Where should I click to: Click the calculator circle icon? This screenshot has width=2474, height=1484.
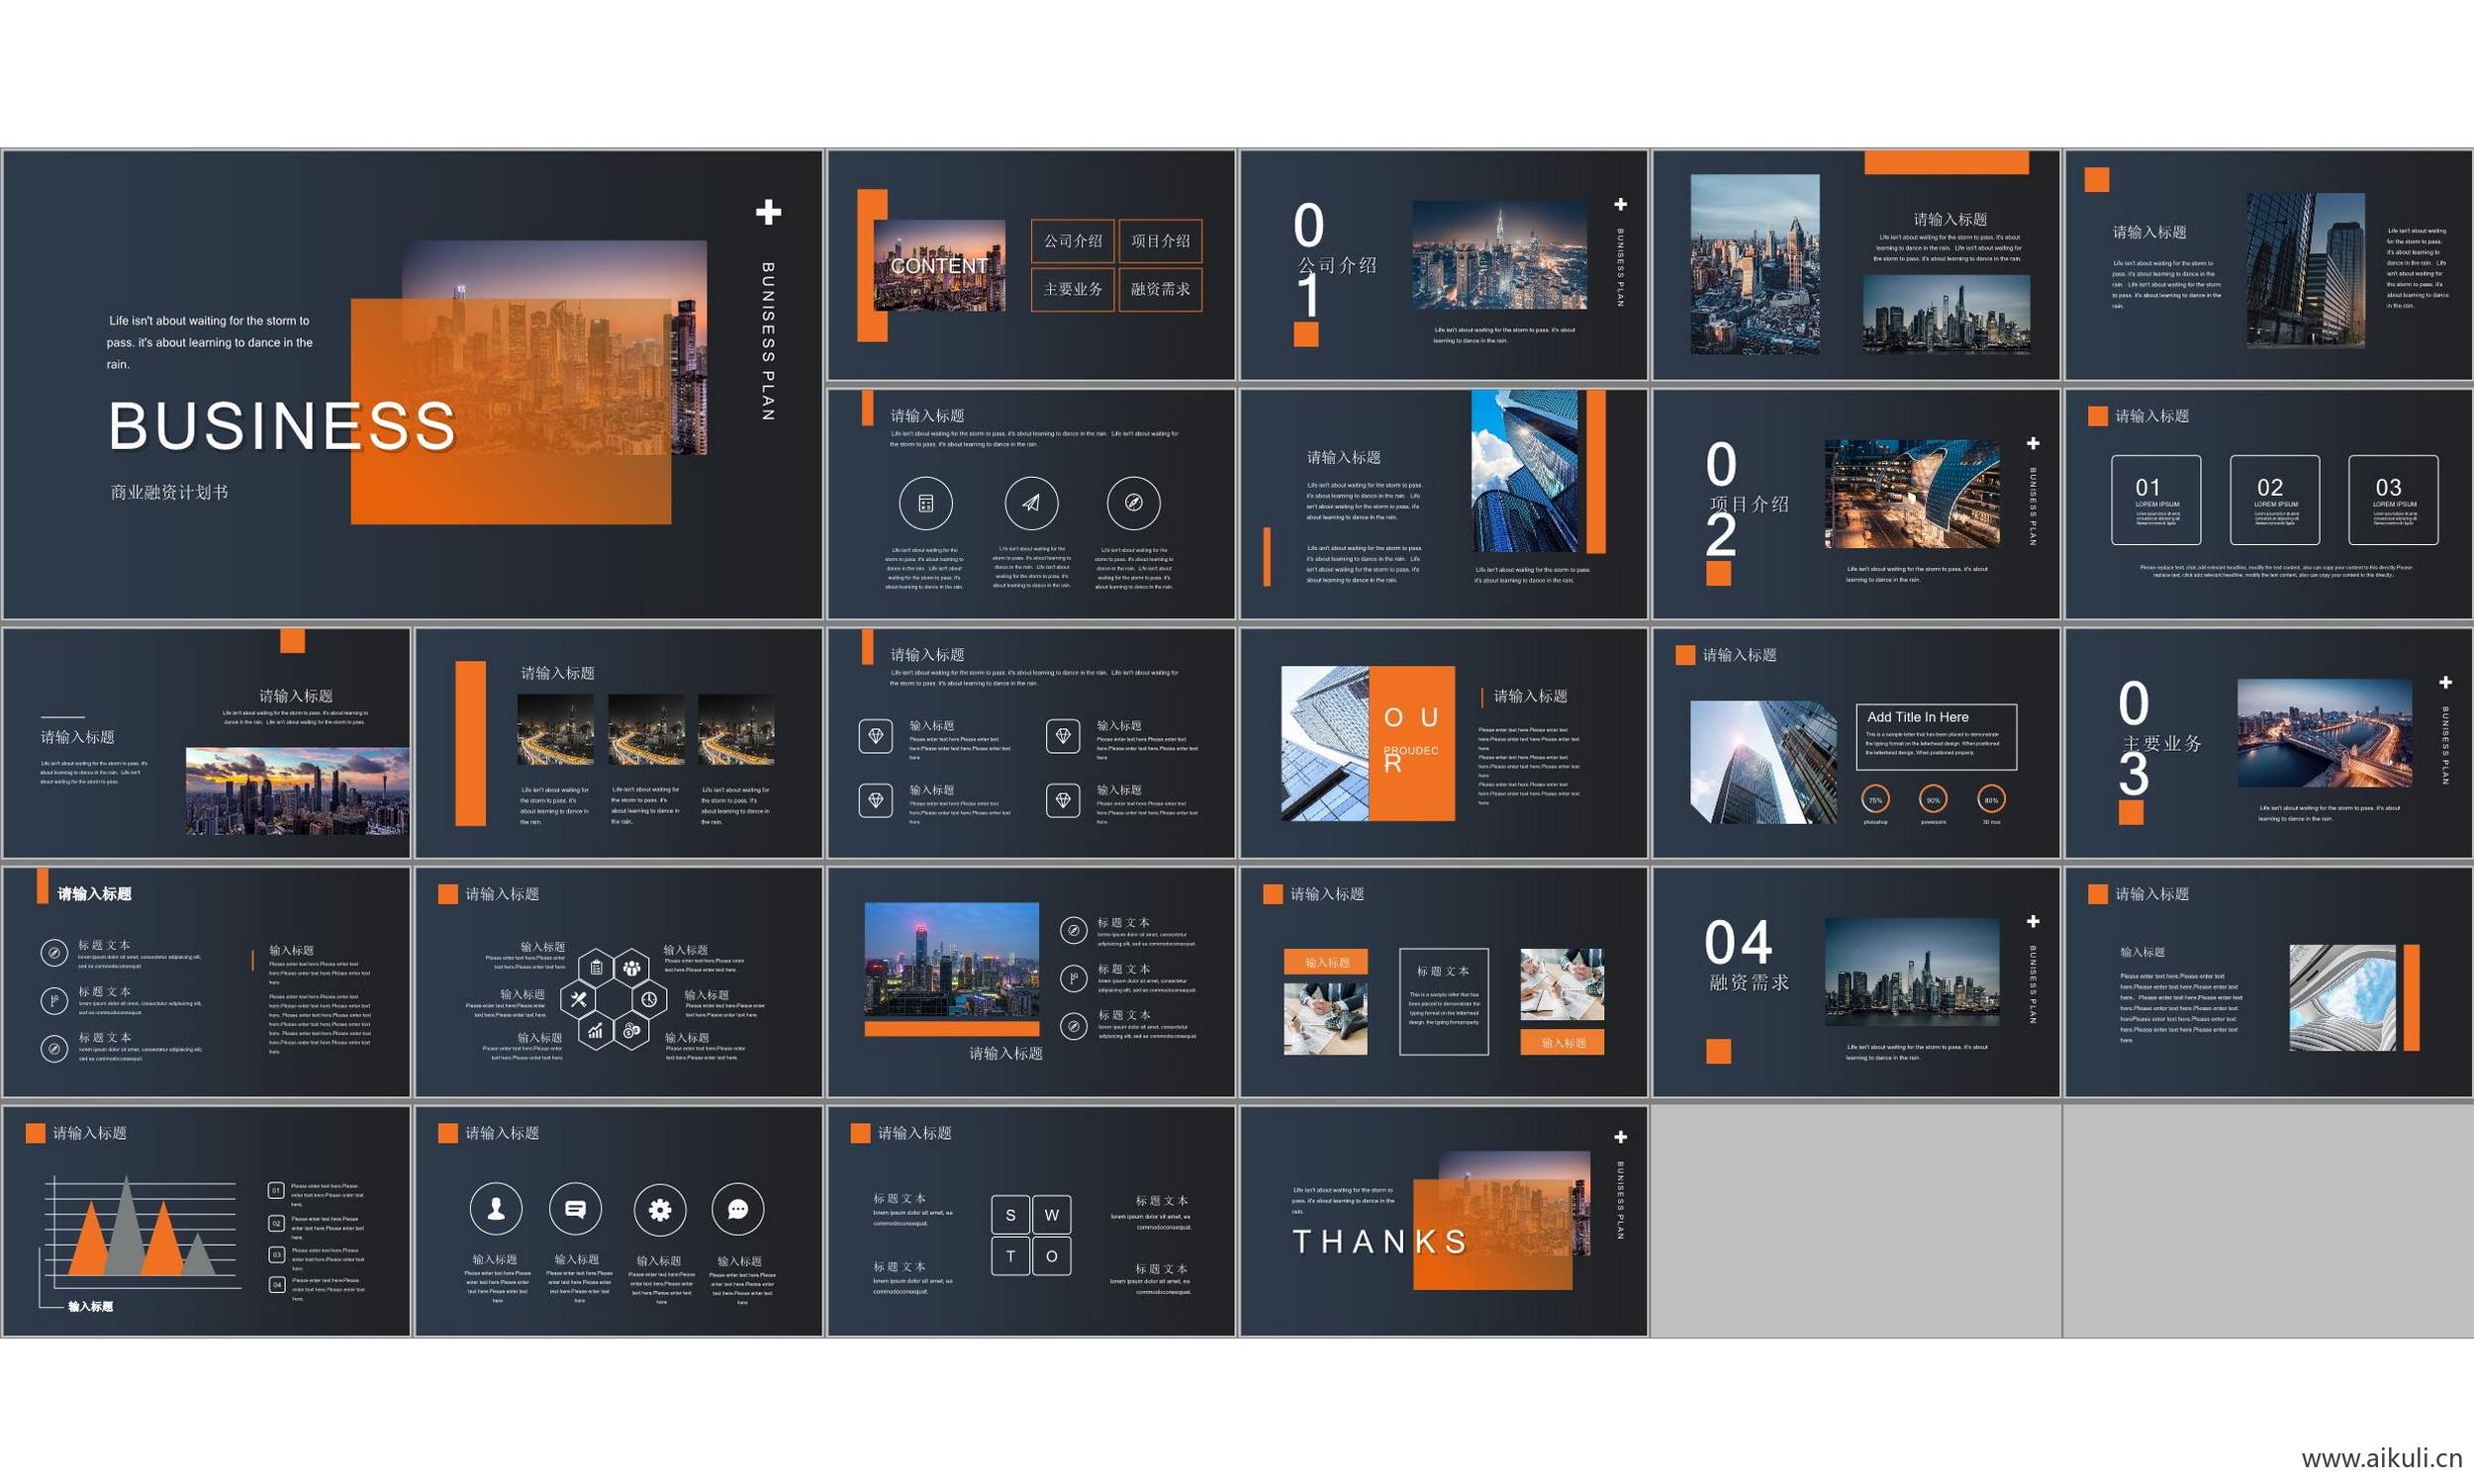(926, 503)
